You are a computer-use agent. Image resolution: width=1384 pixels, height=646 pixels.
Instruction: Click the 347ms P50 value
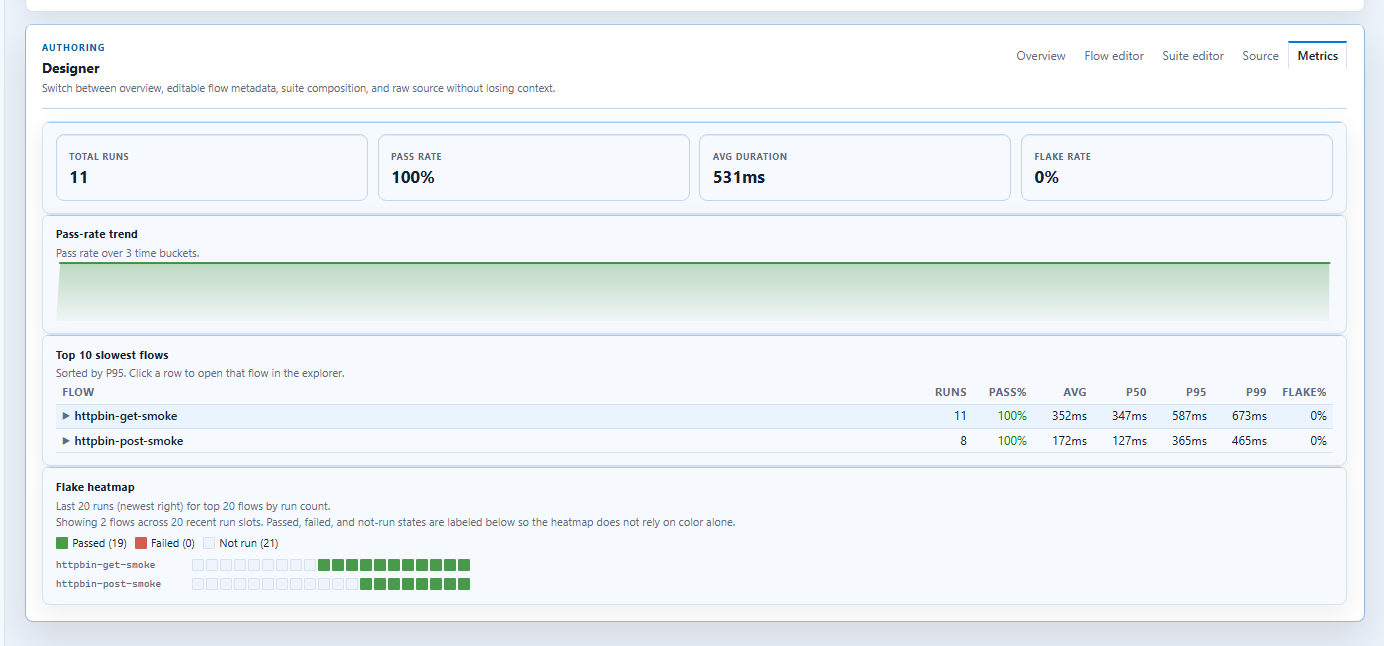click(x=1129, y=416)
